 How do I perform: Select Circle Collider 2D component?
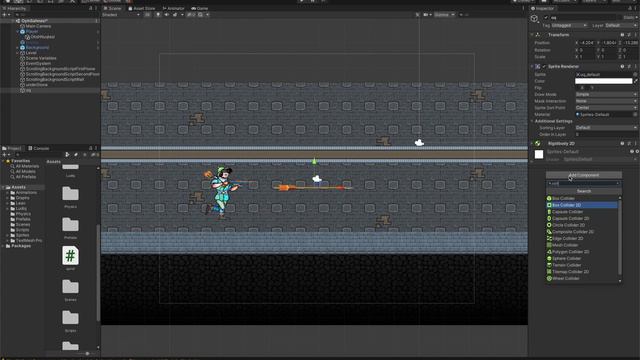pyautogui.click(x=582, y=225)
